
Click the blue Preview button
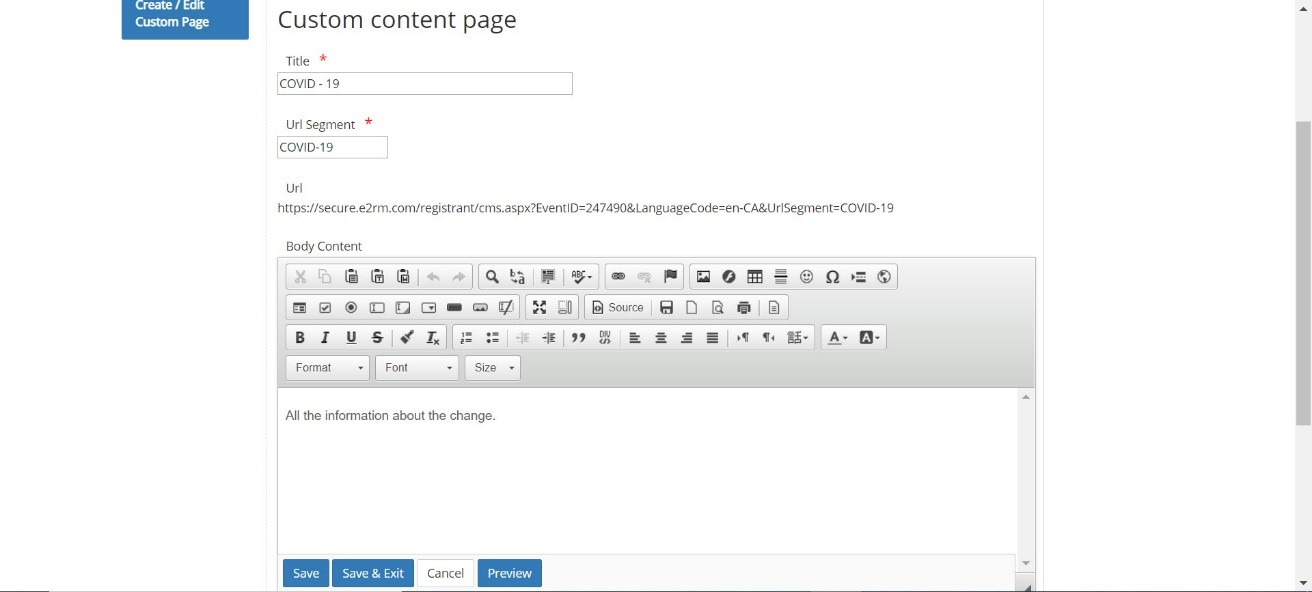click(510, 573)
